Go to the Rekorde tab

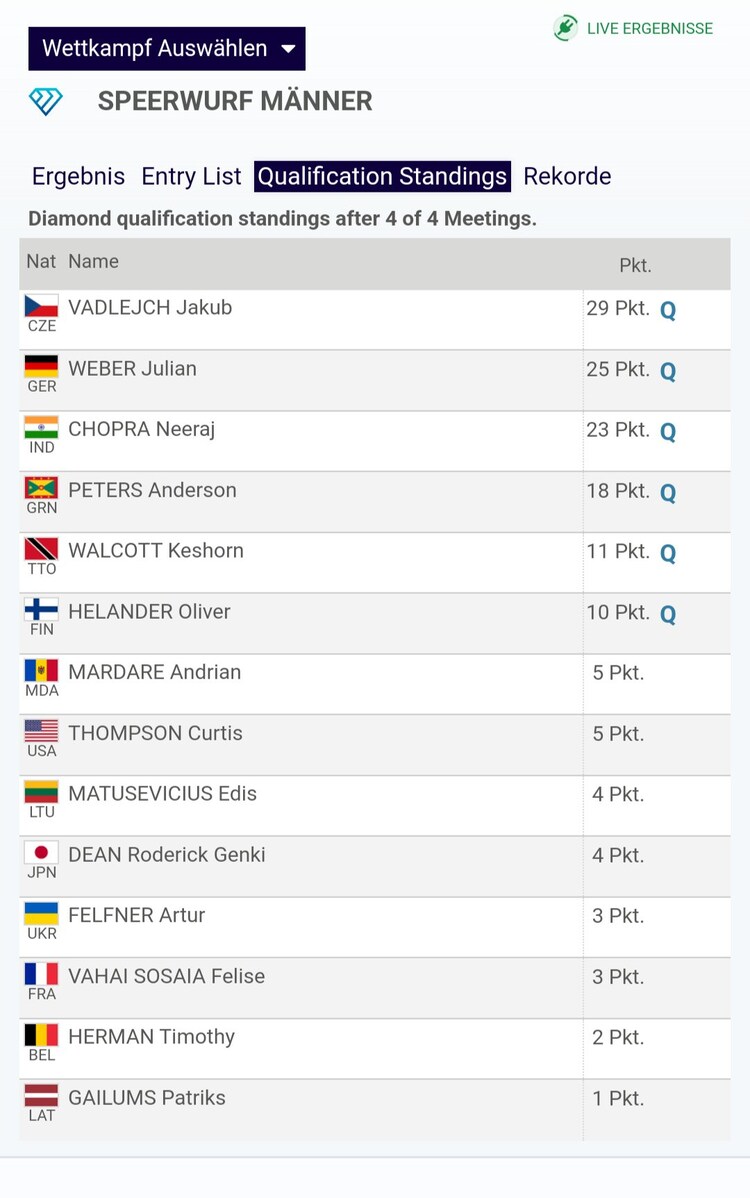[567, 176]
